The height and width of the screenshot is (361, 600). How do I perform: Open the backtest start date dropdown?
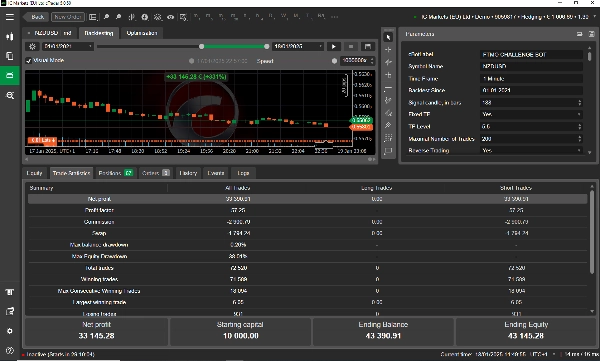[67, 46]
